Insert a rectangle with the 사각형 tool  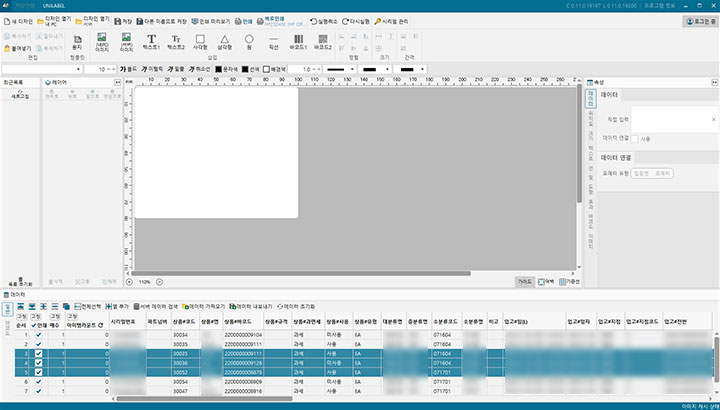[x=200, y=42]
